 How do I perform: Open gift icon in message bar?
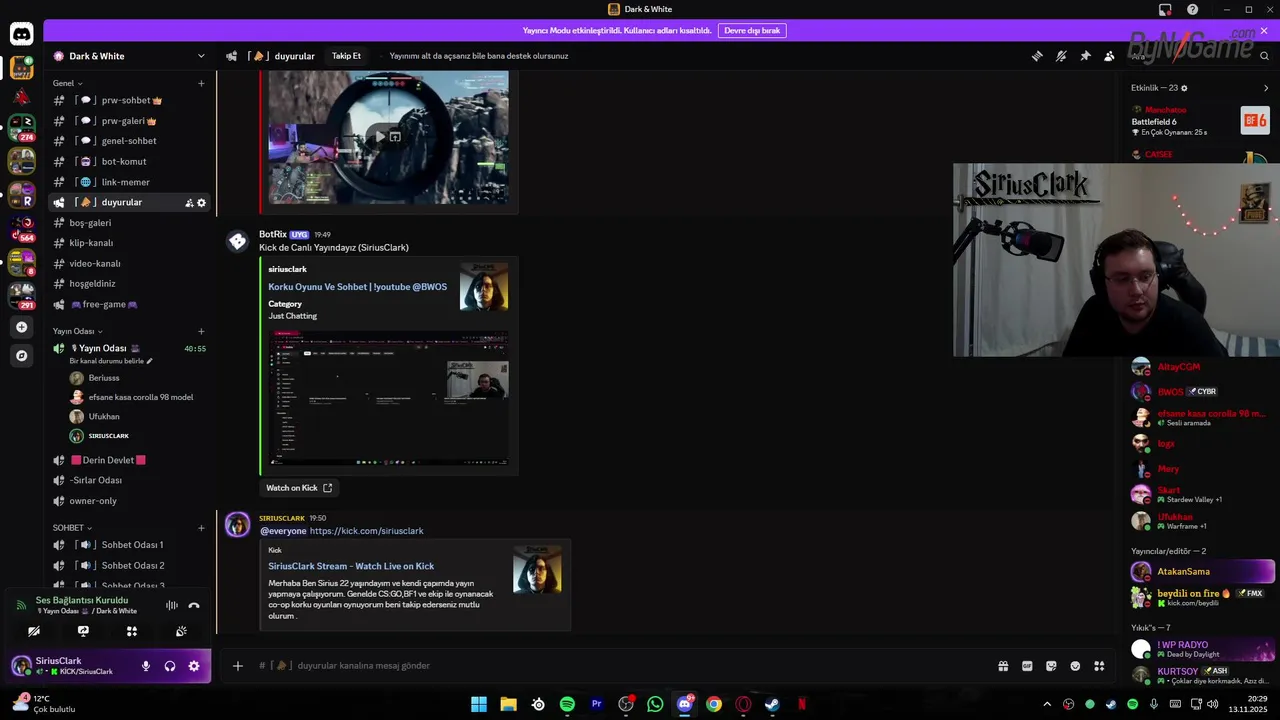(1003, 666)
